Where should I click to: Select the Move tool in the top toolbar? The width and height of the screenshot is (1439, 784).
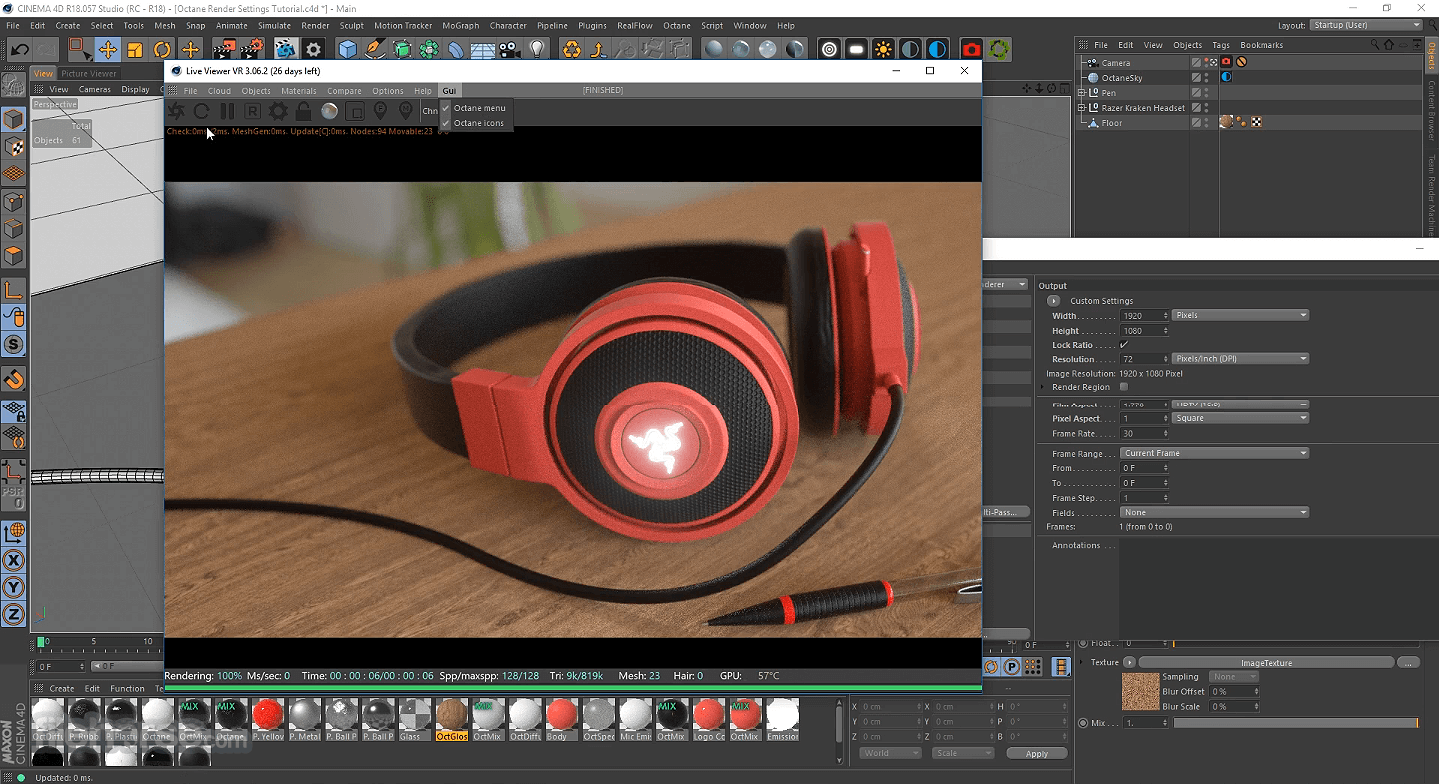pyautogui.click(x=107, y=49)
